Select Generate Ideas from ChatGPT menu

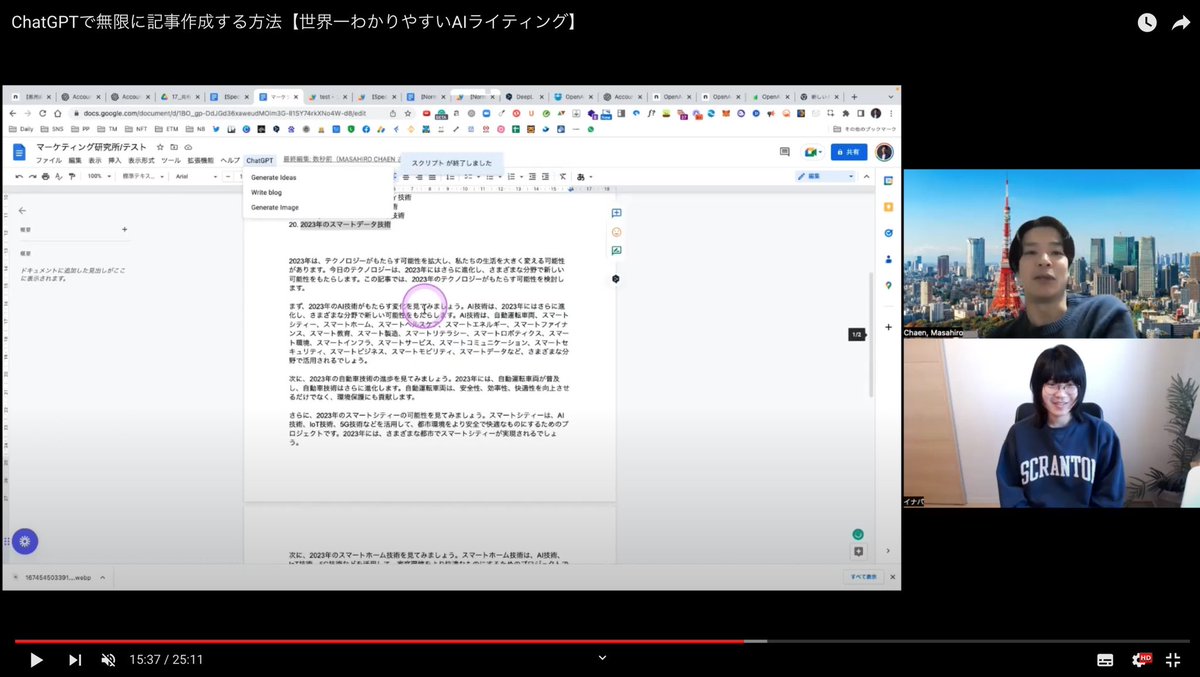[x=273, y=177]
